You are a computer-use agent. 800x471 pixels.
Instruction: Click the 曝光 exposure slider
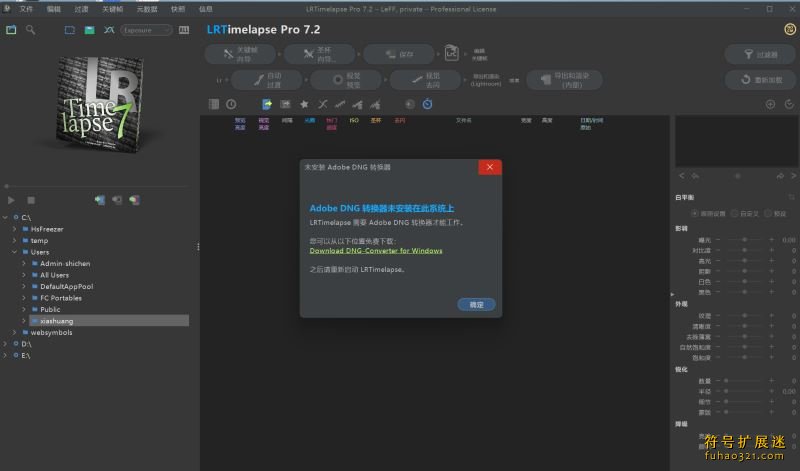[x=745, y=240]
